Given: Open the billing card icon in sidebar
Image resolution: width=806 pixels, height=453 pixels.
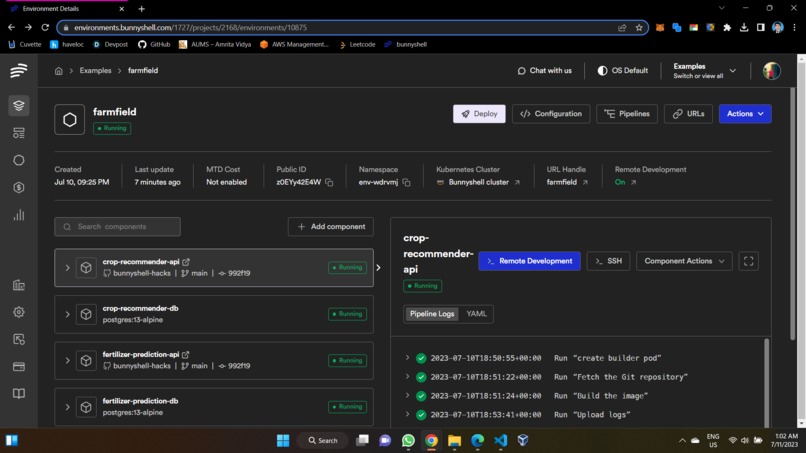Looking at the screenshot, I should [19, 367].
